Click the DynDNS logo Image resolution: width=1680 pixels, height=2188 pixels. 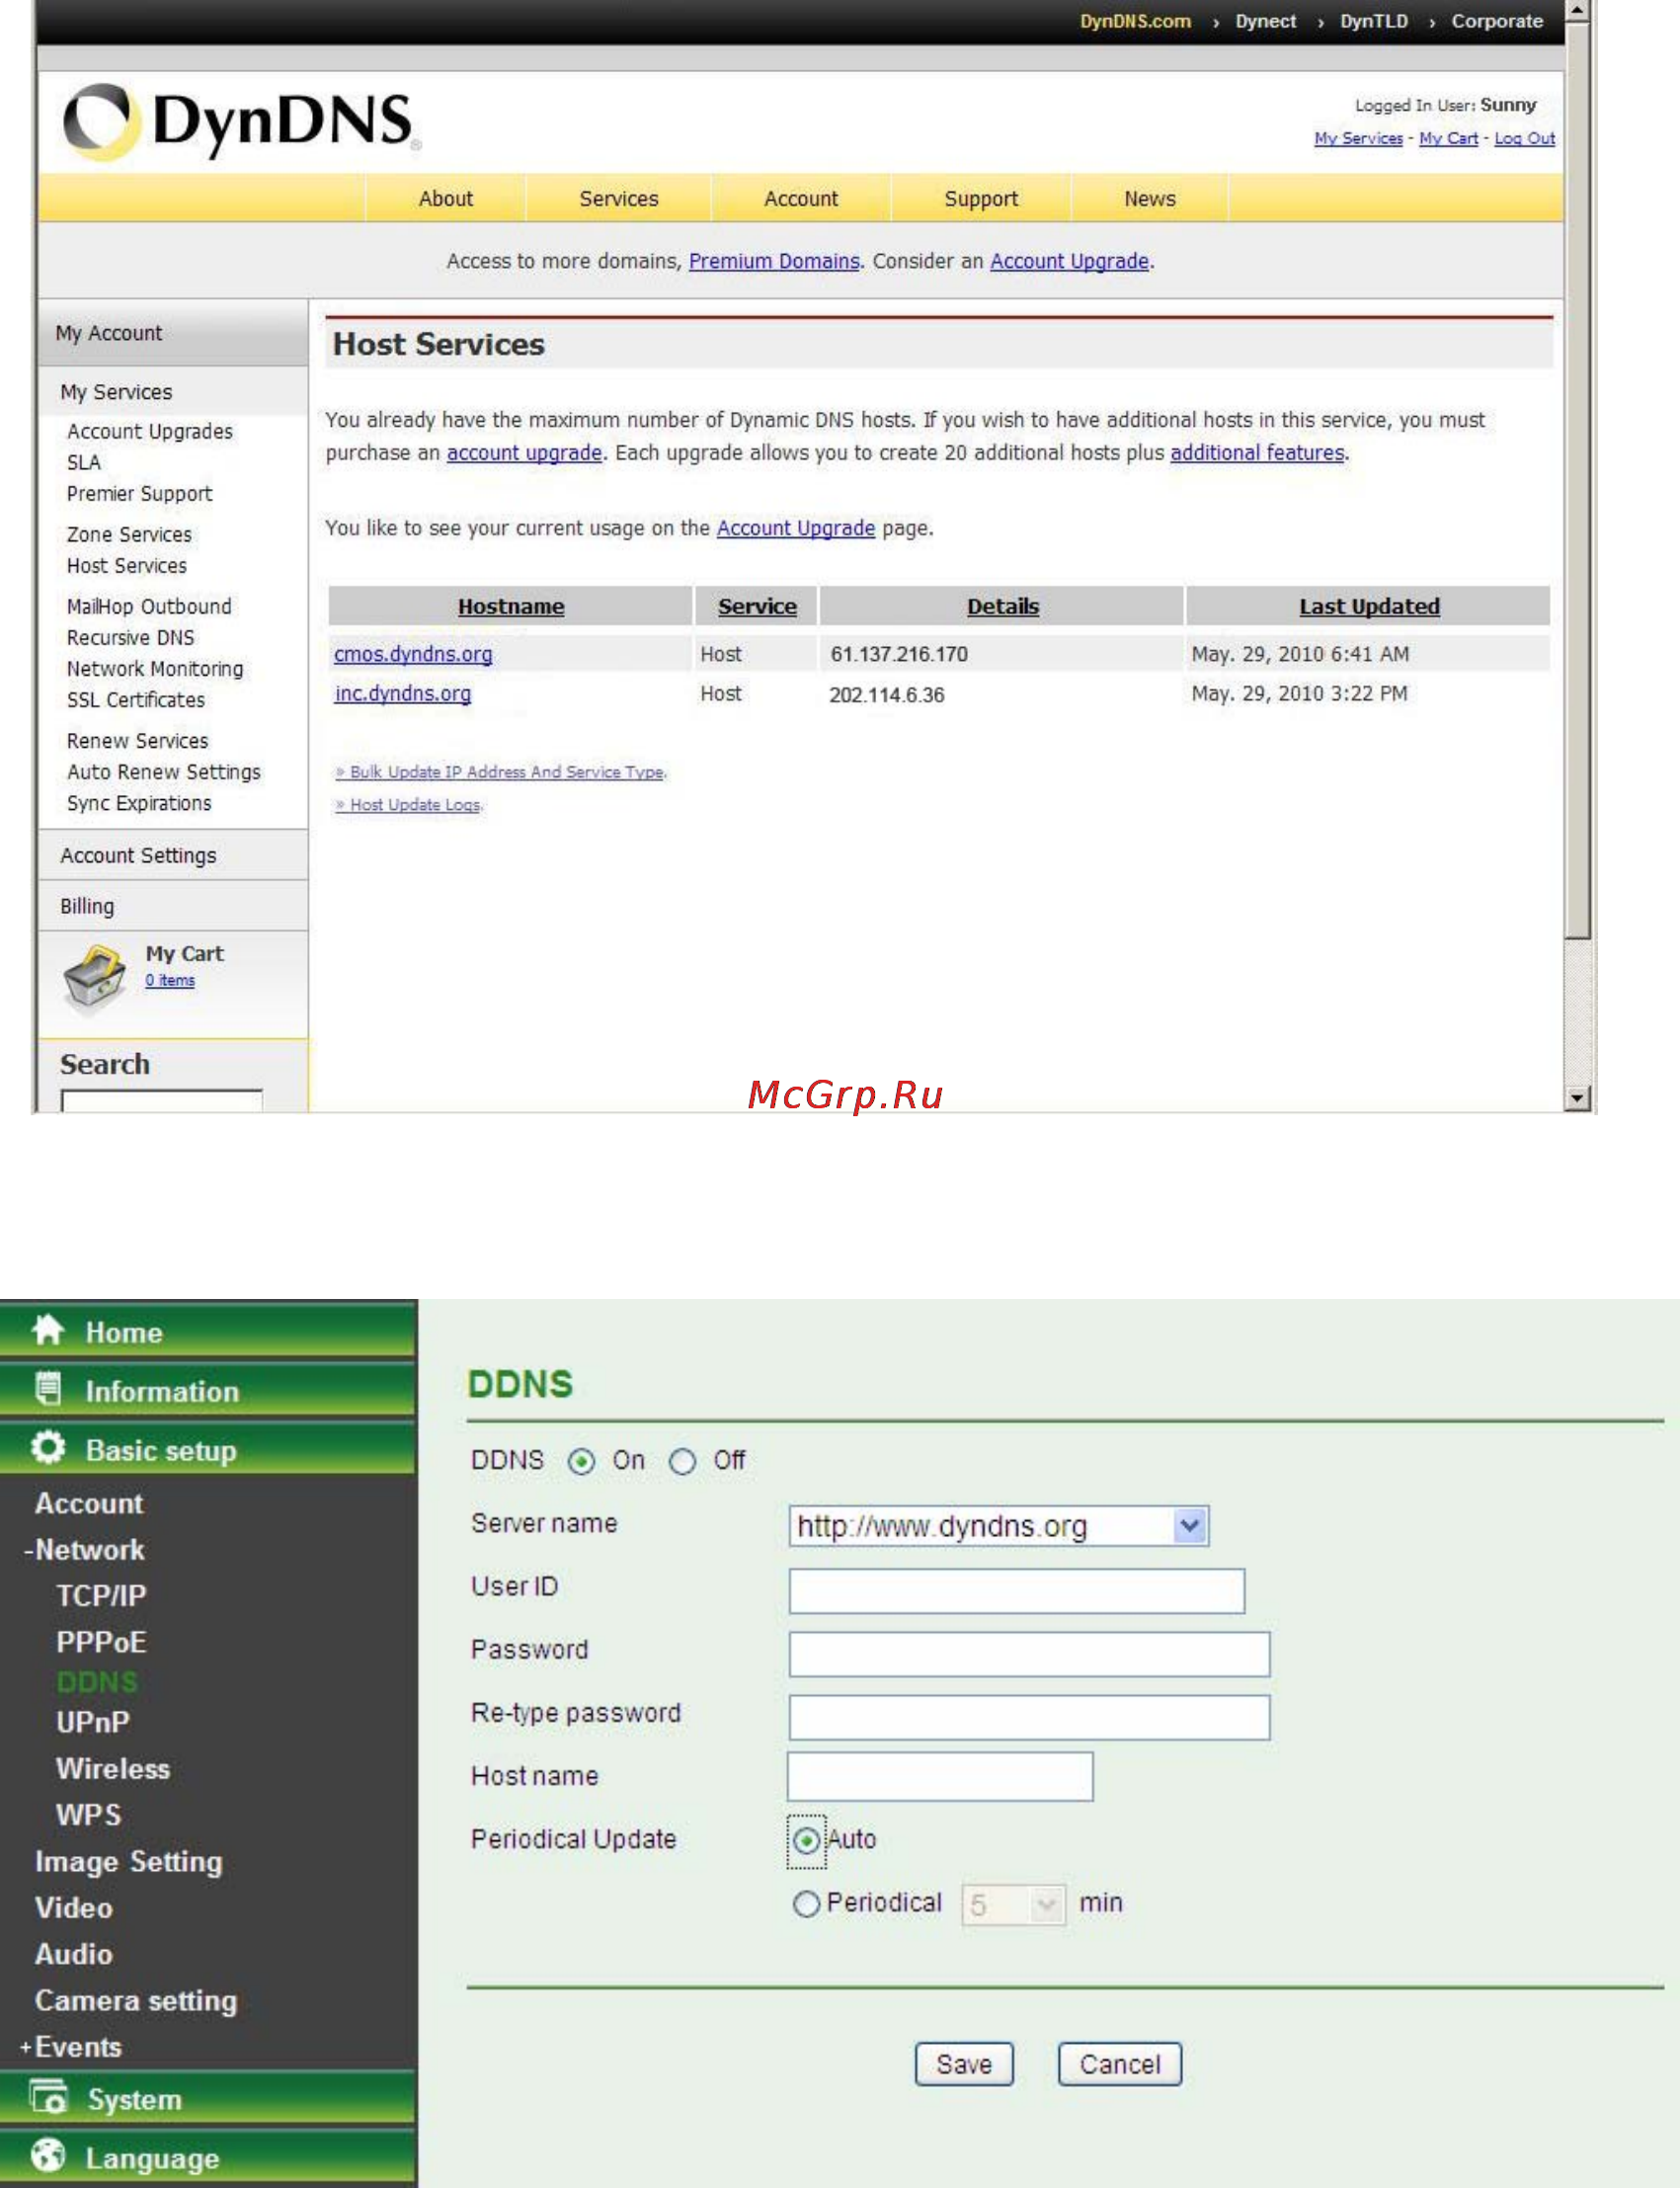(x=241, y=122)
